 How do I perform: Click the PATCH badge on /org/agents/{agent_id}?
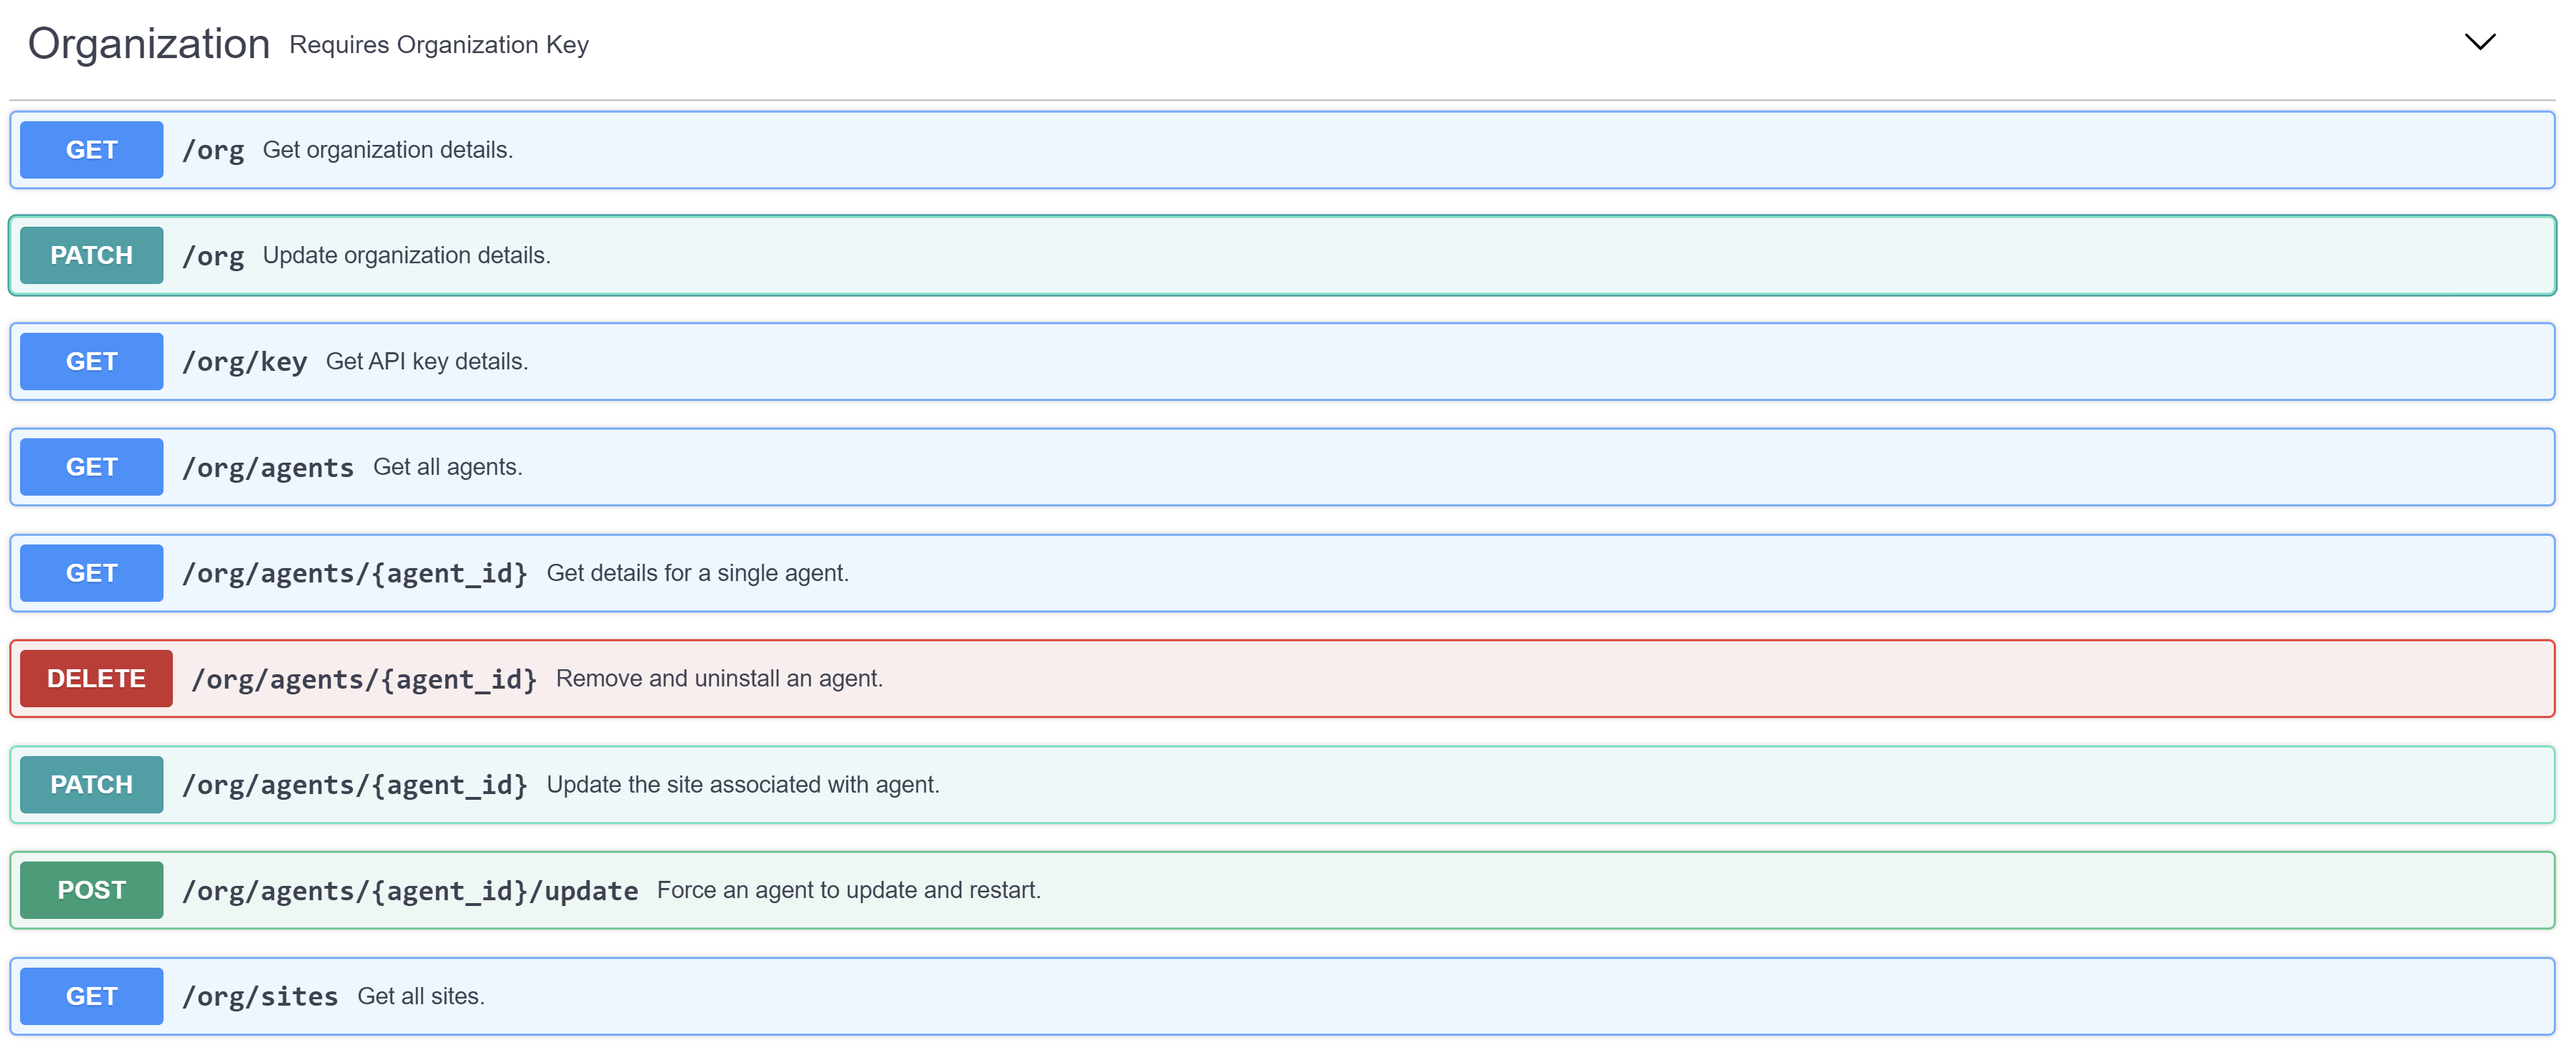[90, 784]
